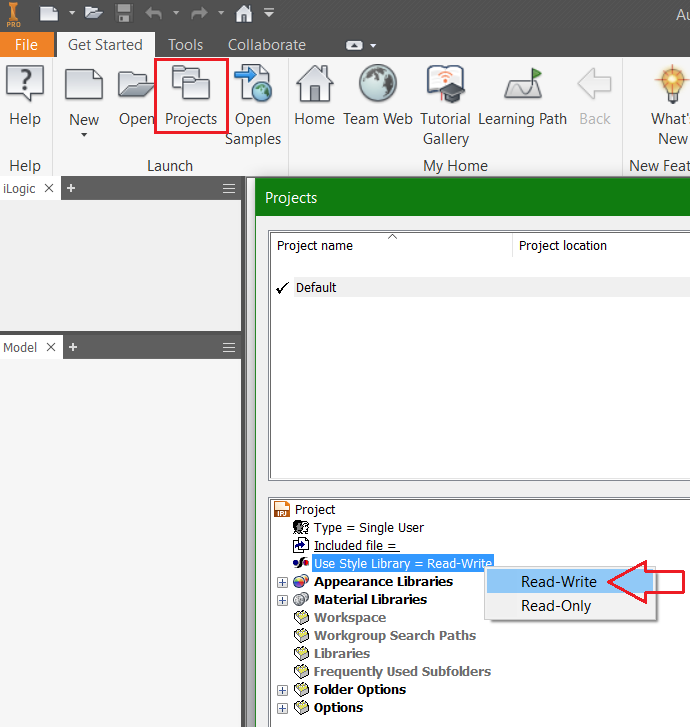Open the Model panel hamburger menu
690x727 pixels.
[x=229, y=348]
